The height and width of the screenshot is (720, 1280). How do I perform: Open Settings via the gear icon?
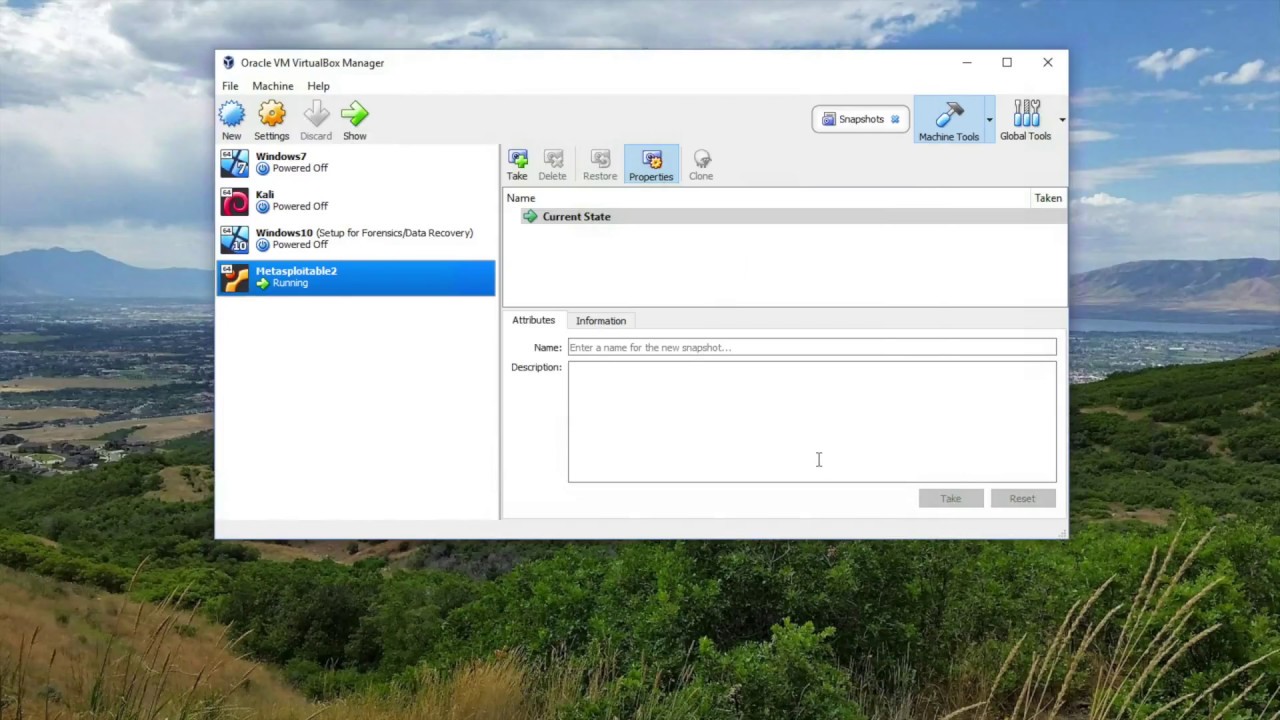[271, 114]
